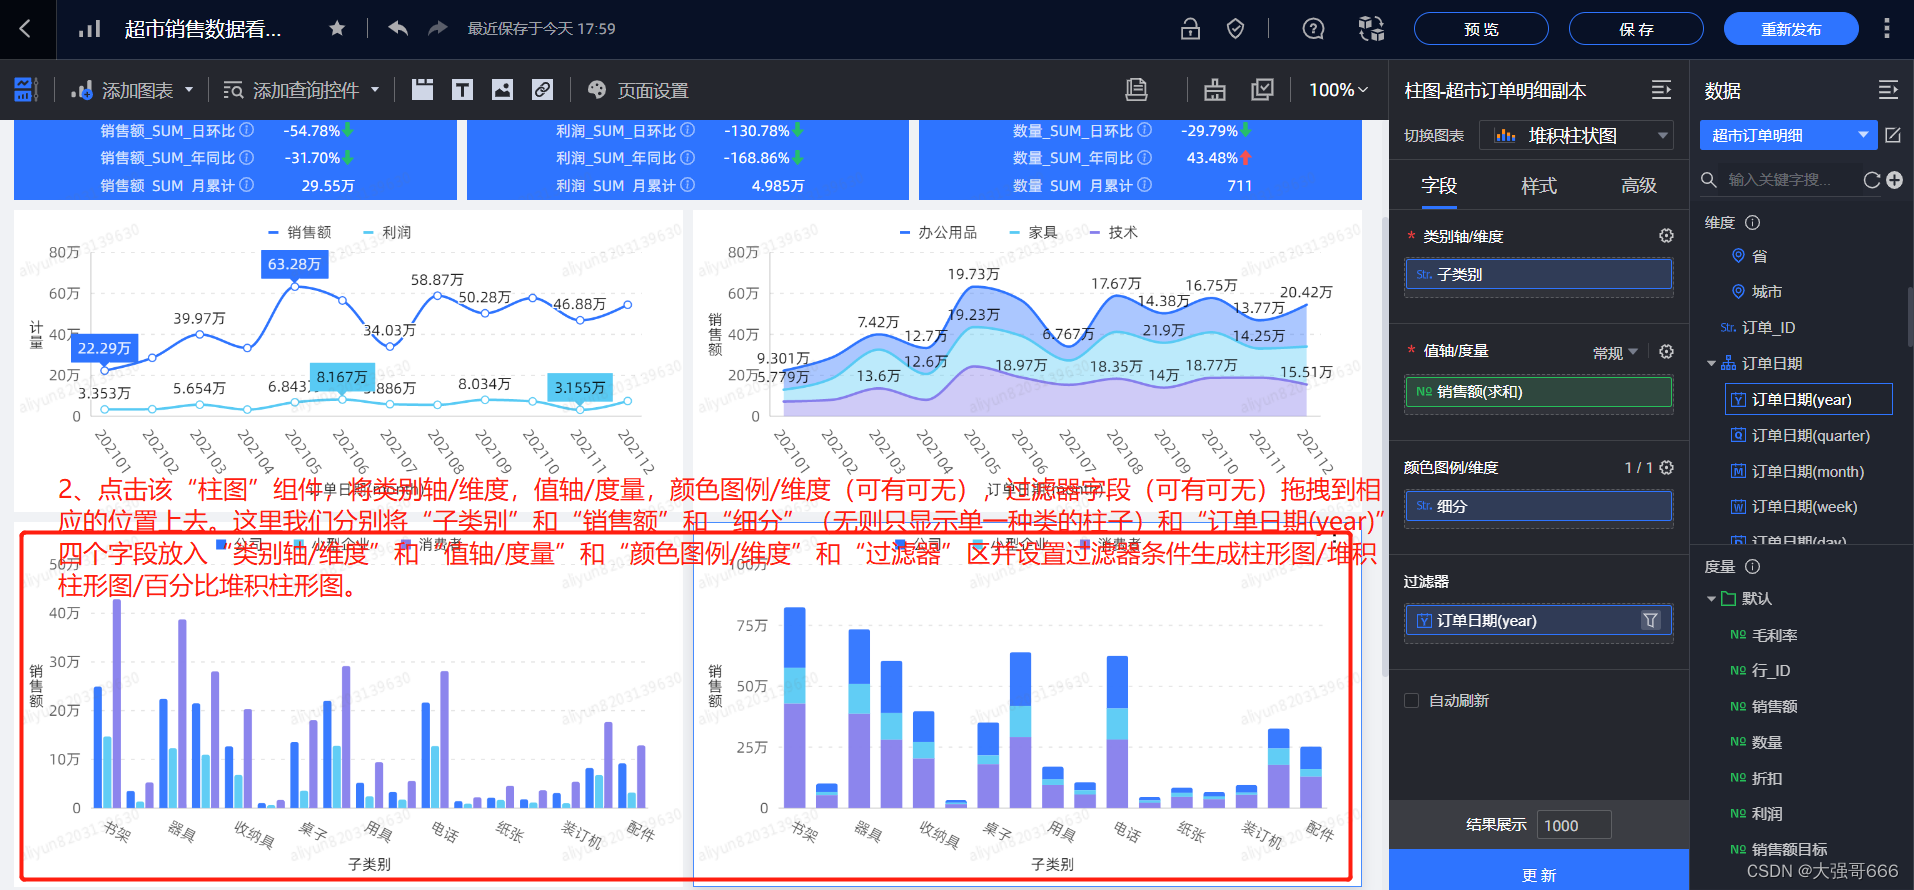Focus the field keyword search box
This screenshot has width=1914, height=890.
[1780, 180]
